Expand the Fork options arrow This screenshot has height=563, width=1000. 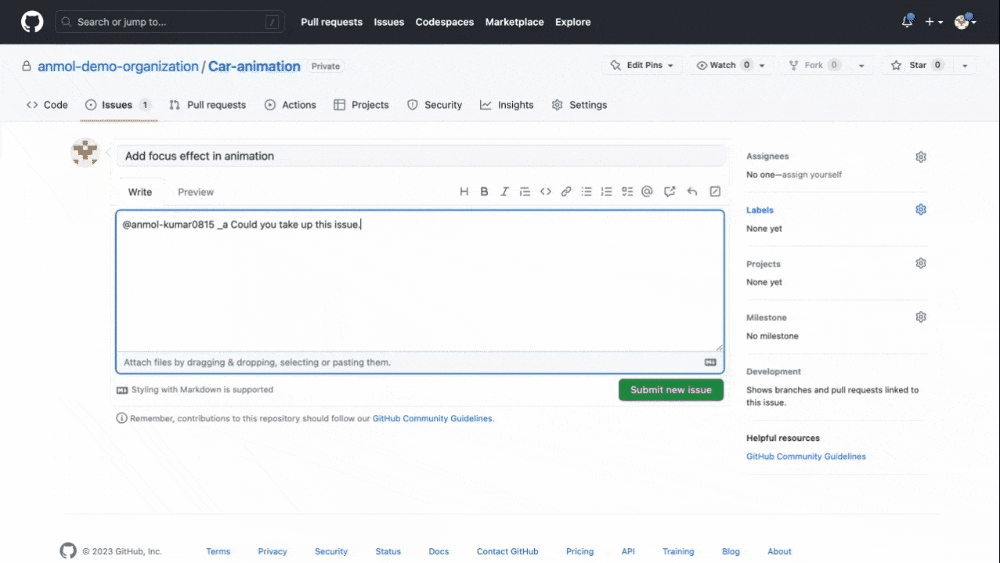pos(862,66)
